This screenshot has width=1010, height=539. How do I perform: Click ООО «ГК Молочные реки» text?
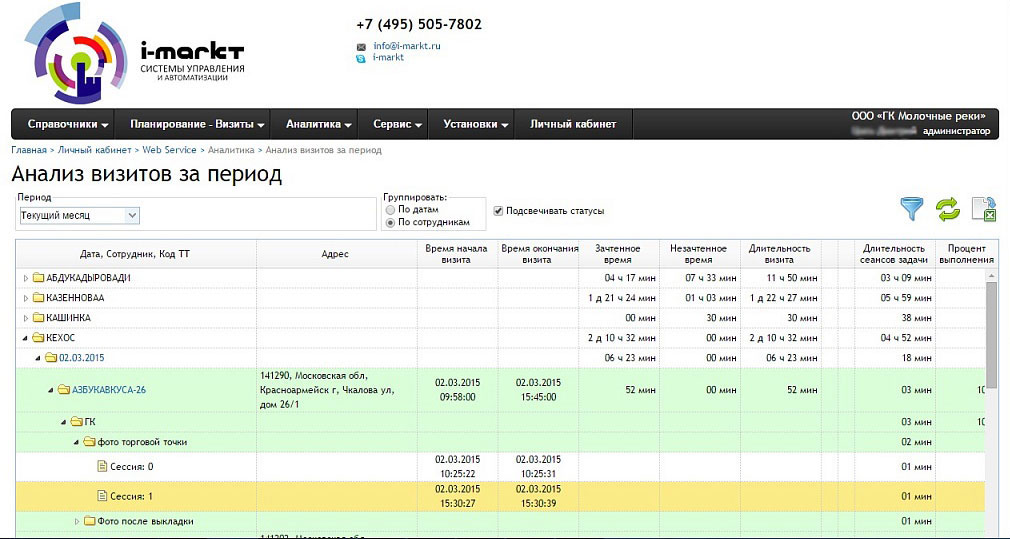coord(919,117)
